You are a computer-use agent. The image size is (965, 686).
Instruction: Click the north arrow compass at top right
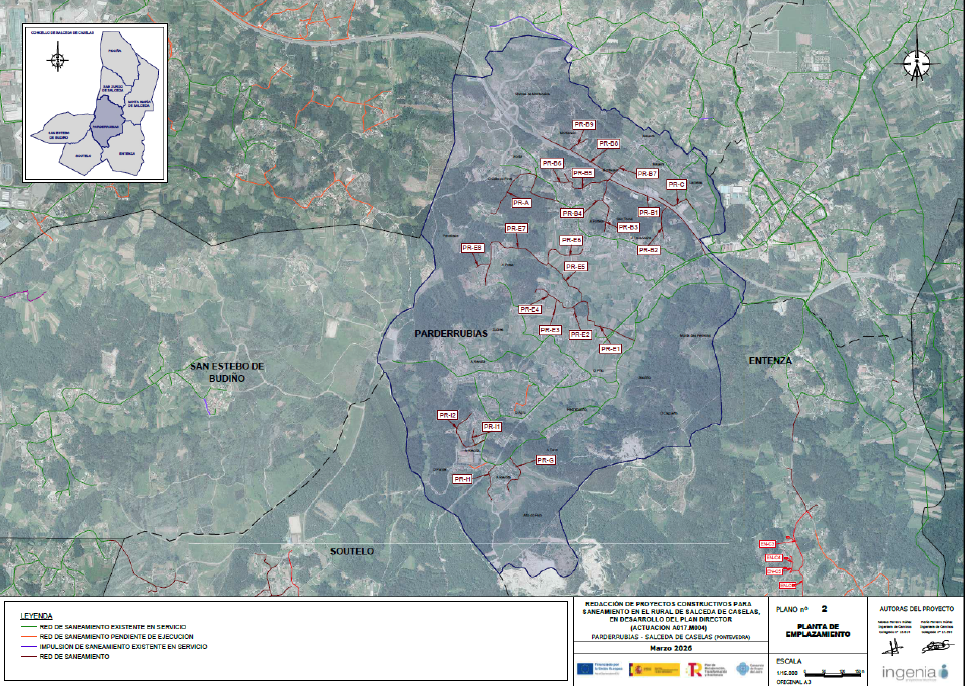(x=916, y=64)
